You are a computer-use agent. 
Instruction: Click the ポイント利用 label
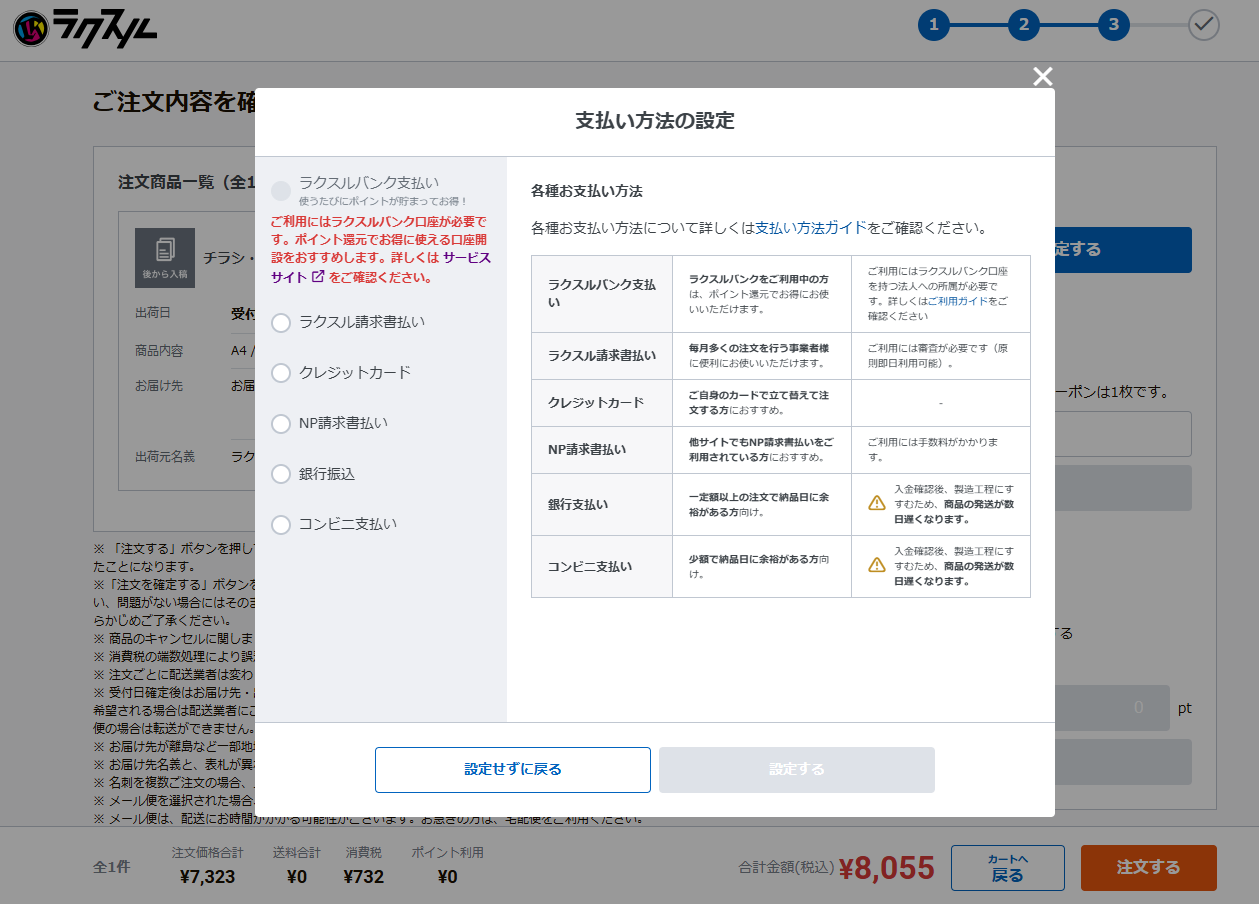(447, 853)
